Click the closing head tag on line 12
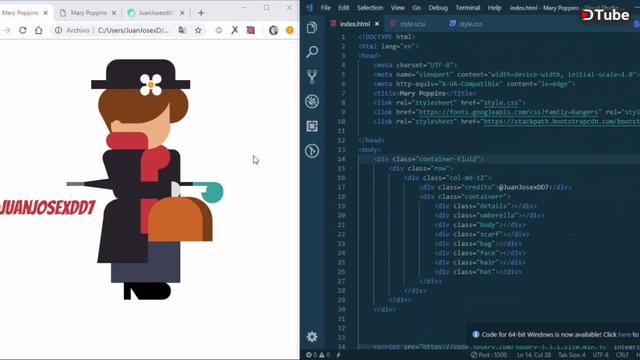The image size is (640, 360). point(371,140)
